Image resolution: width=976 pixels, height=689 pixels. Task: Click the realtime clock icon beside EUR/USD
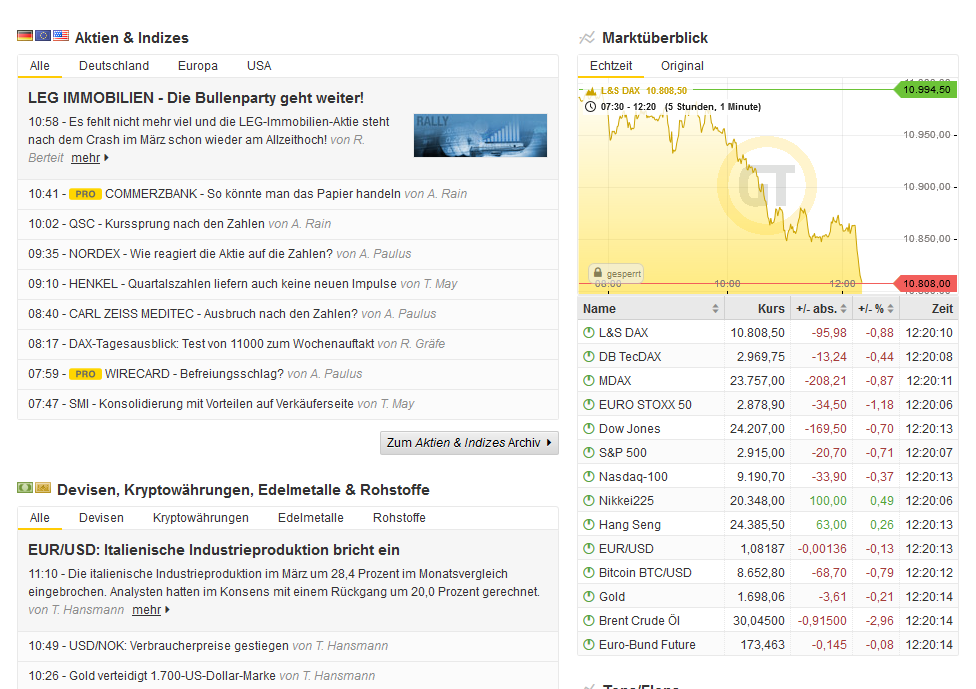pos(591,548)
